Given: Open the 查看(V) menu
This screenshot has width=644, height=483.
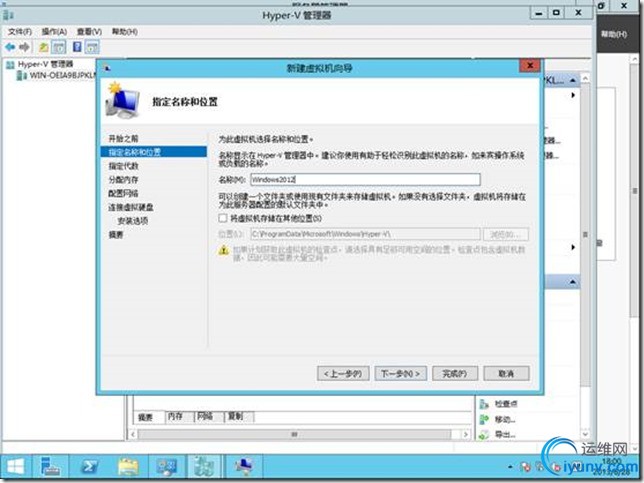Looking at the screenshot, I should click(x=89, y=32).
